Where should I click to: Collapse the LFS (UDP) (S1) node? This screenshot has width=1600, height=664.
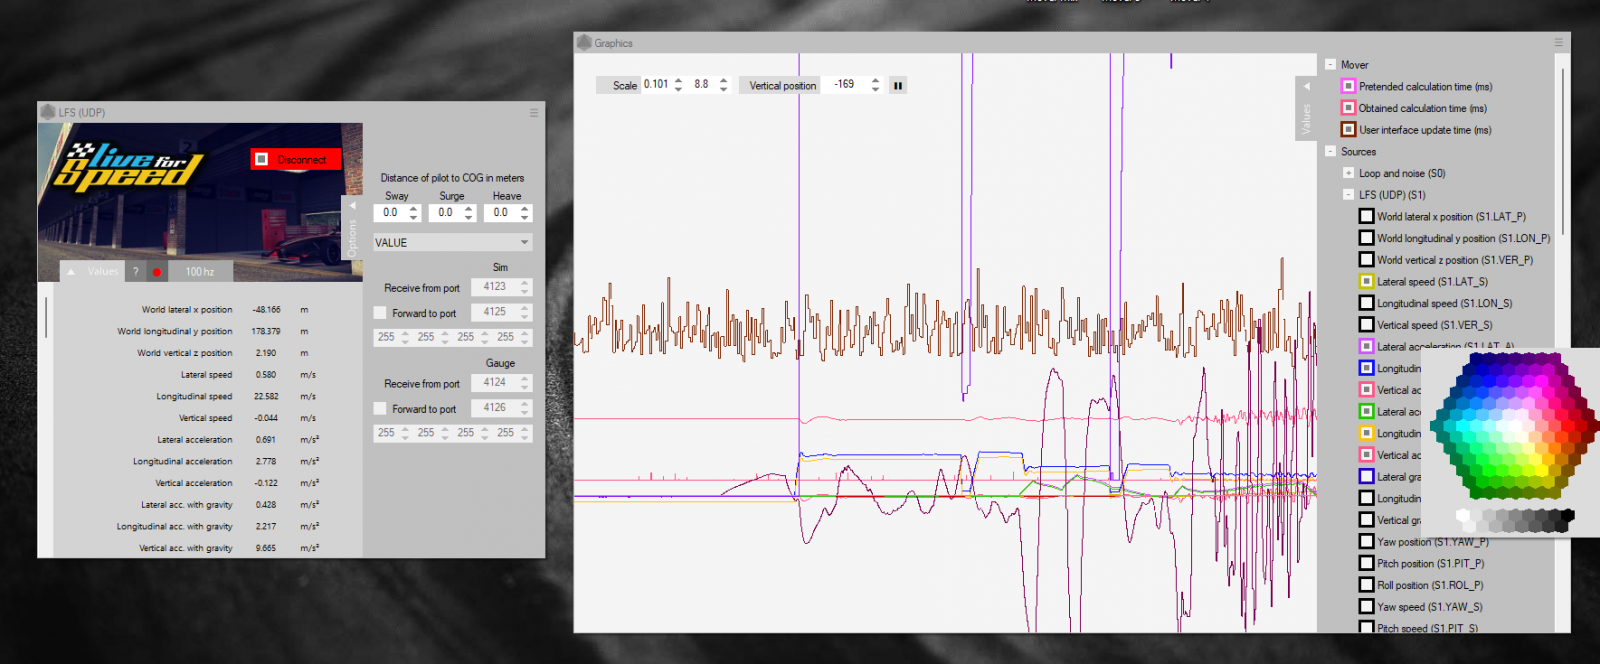pos(1348,195)
